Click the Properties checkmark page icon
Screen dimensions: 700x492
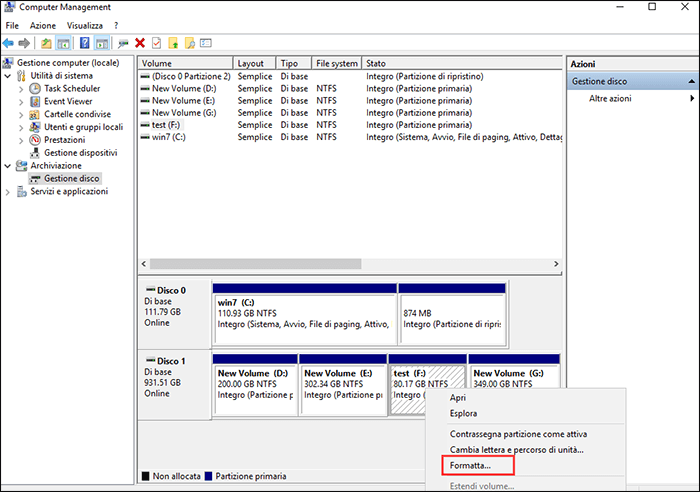coord(156,43)
